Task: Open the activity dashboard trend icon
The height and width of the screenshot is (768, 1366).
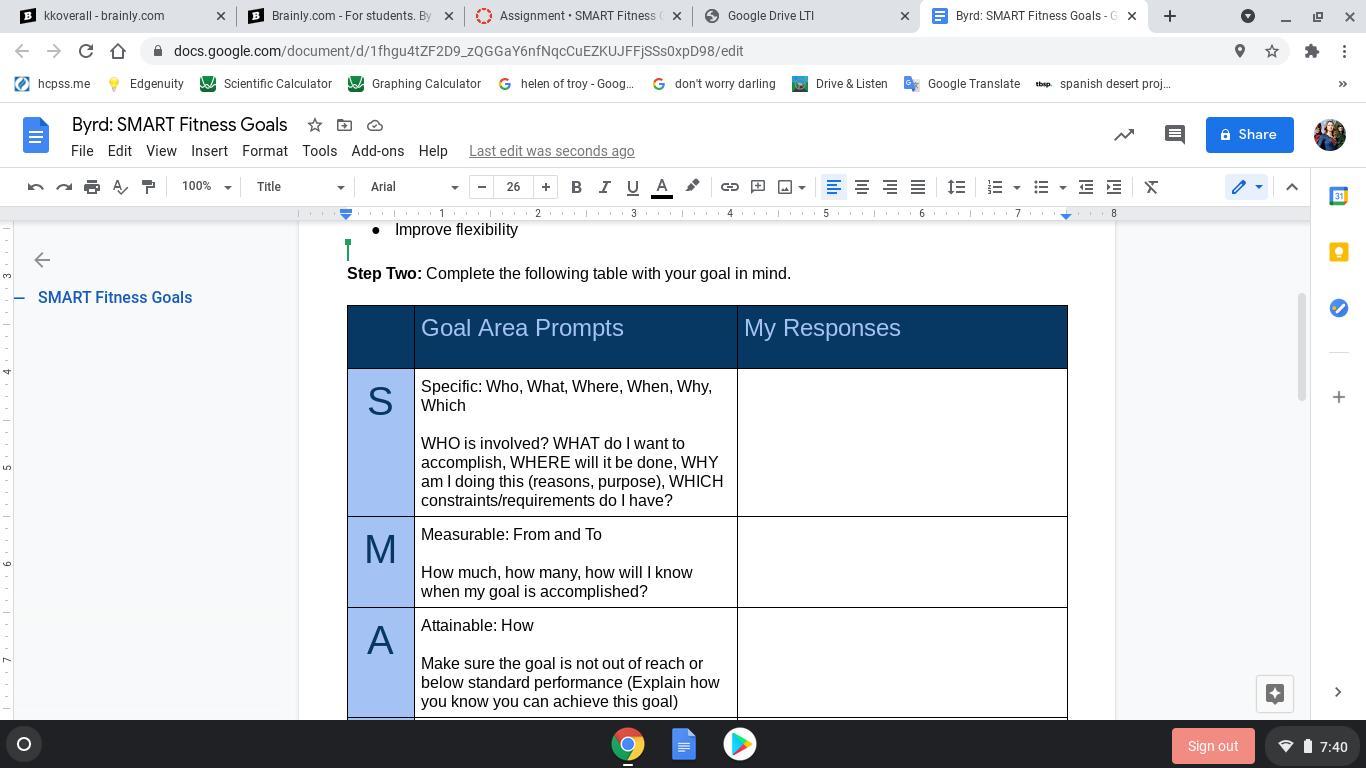Action: (x=1124, y=135)
